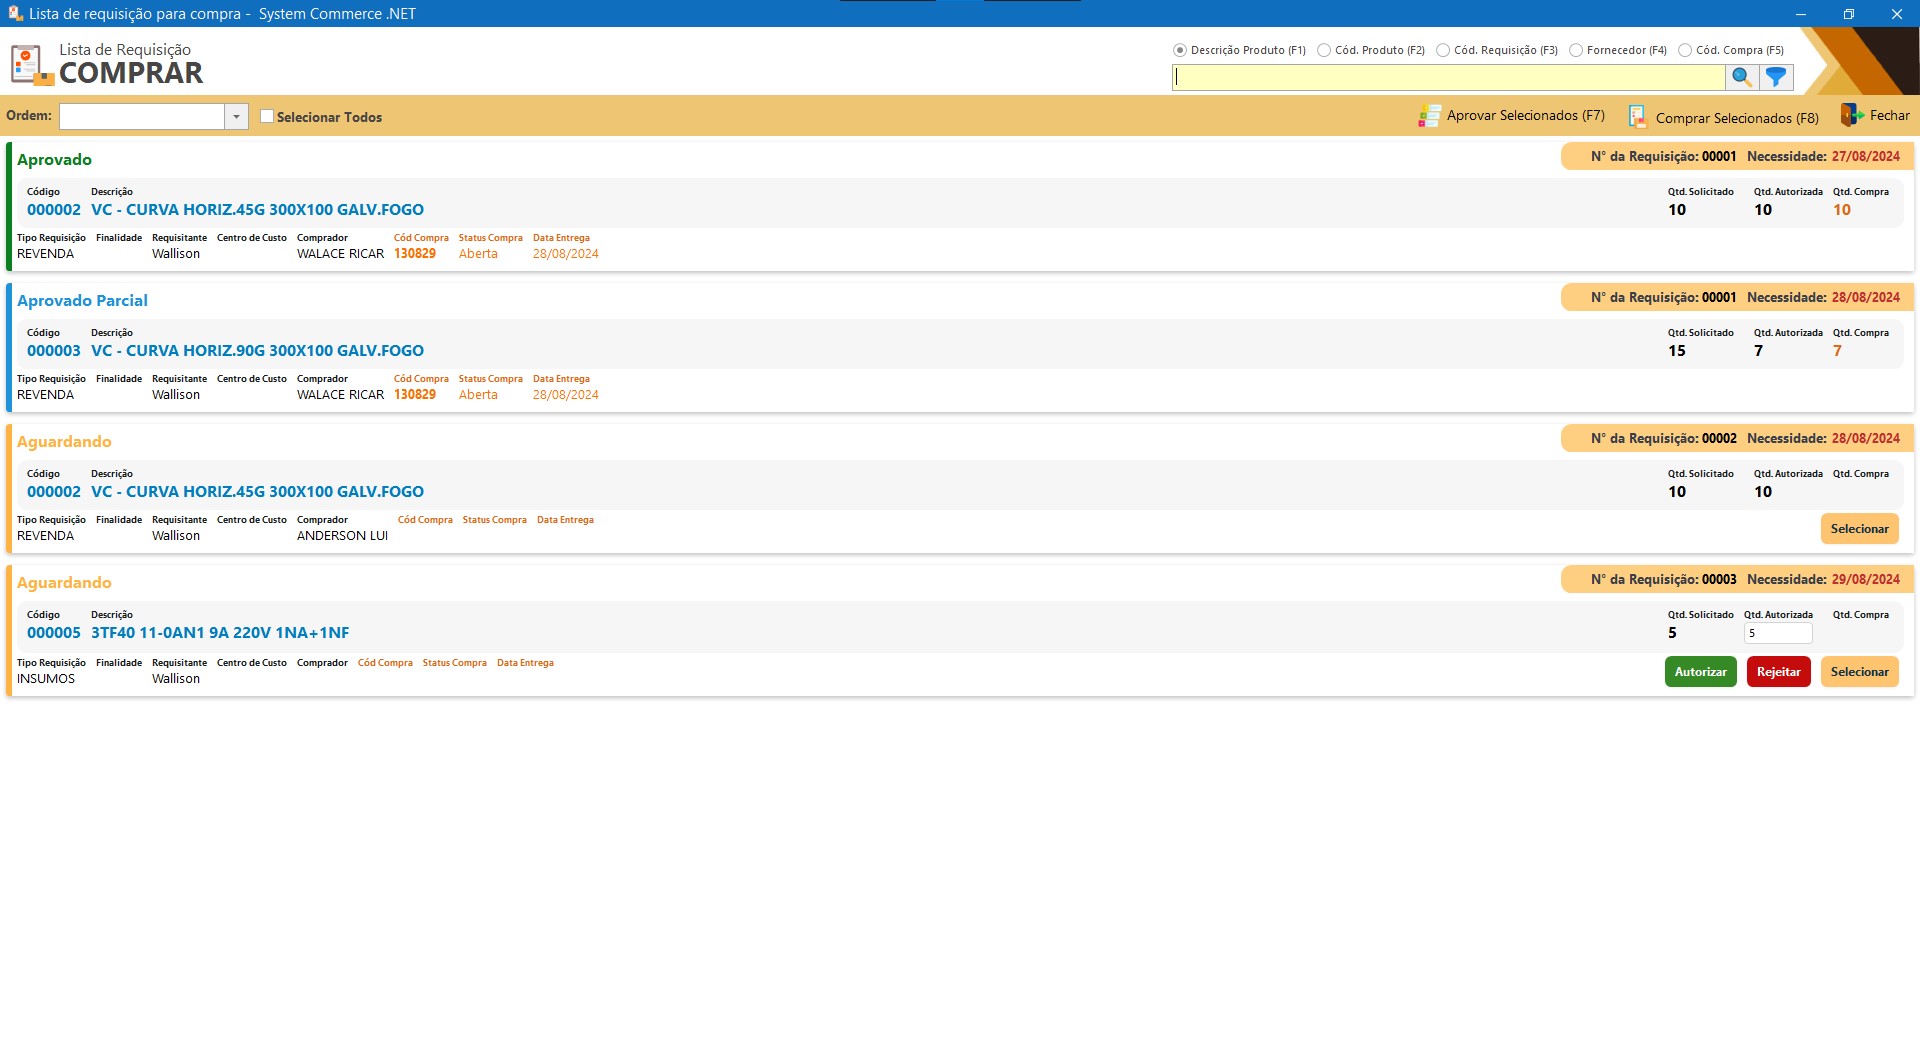This screenshot has width=1920, height=1040.
Task: Choose the Fornecedor (F4) search option
Action: (1576, 50)
